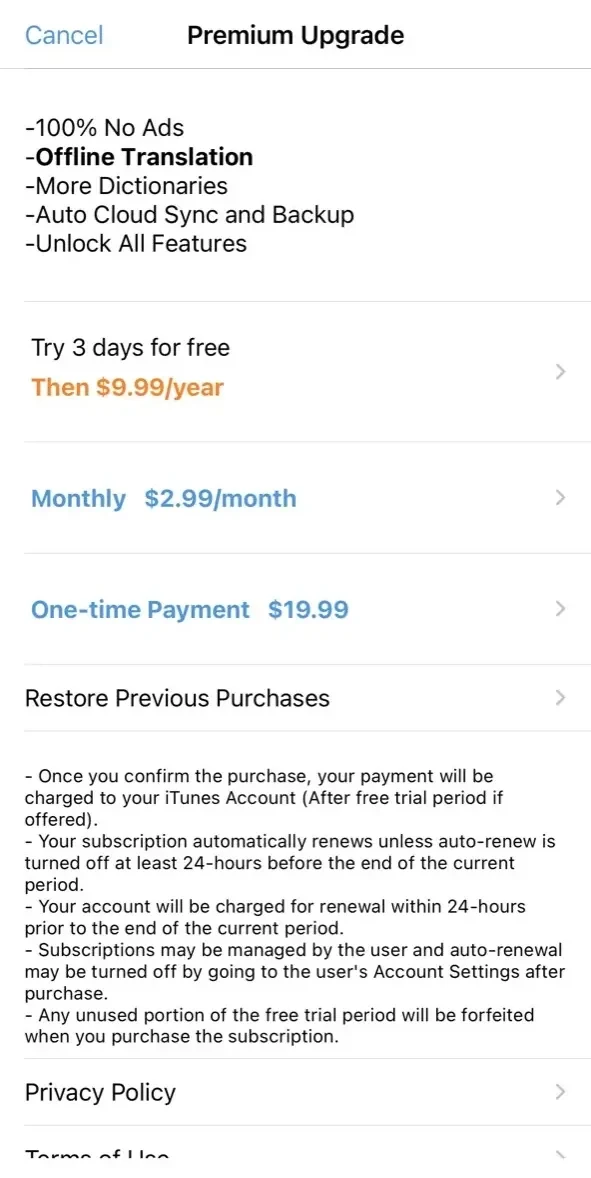Tap the chevron on the partially visible Terms row
The image size is (591, 1178).
pos(559,1157)
